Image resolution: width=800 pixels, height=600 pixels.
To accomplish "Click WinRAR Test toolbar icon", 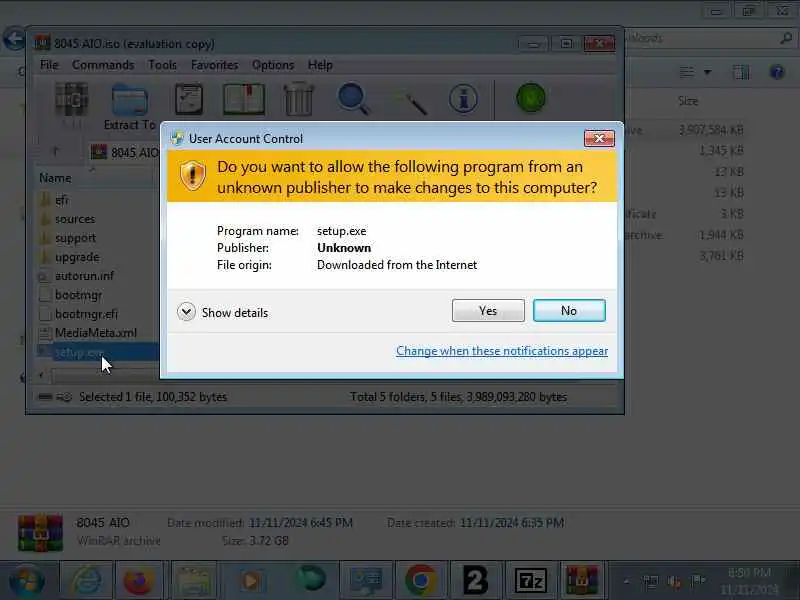I will (189, 99).
